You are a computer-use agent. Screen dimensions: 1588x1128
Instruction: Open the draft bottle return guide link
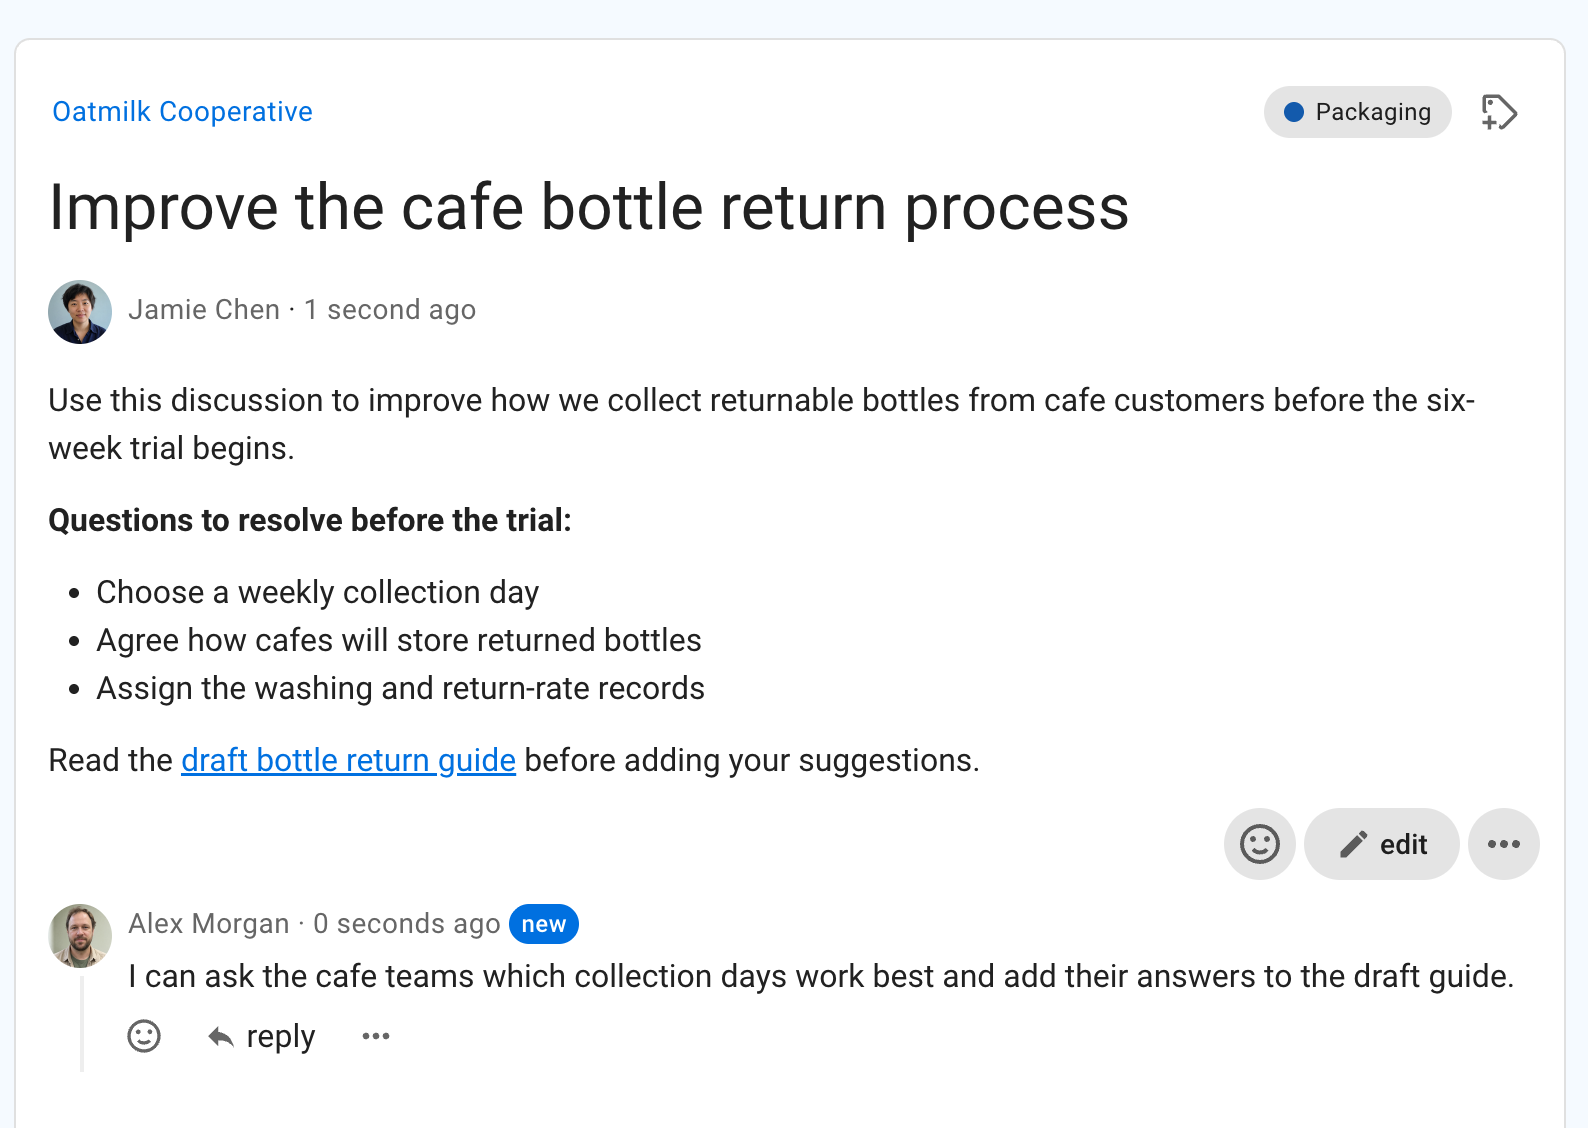pyautogui.click(x=348, y=760)
